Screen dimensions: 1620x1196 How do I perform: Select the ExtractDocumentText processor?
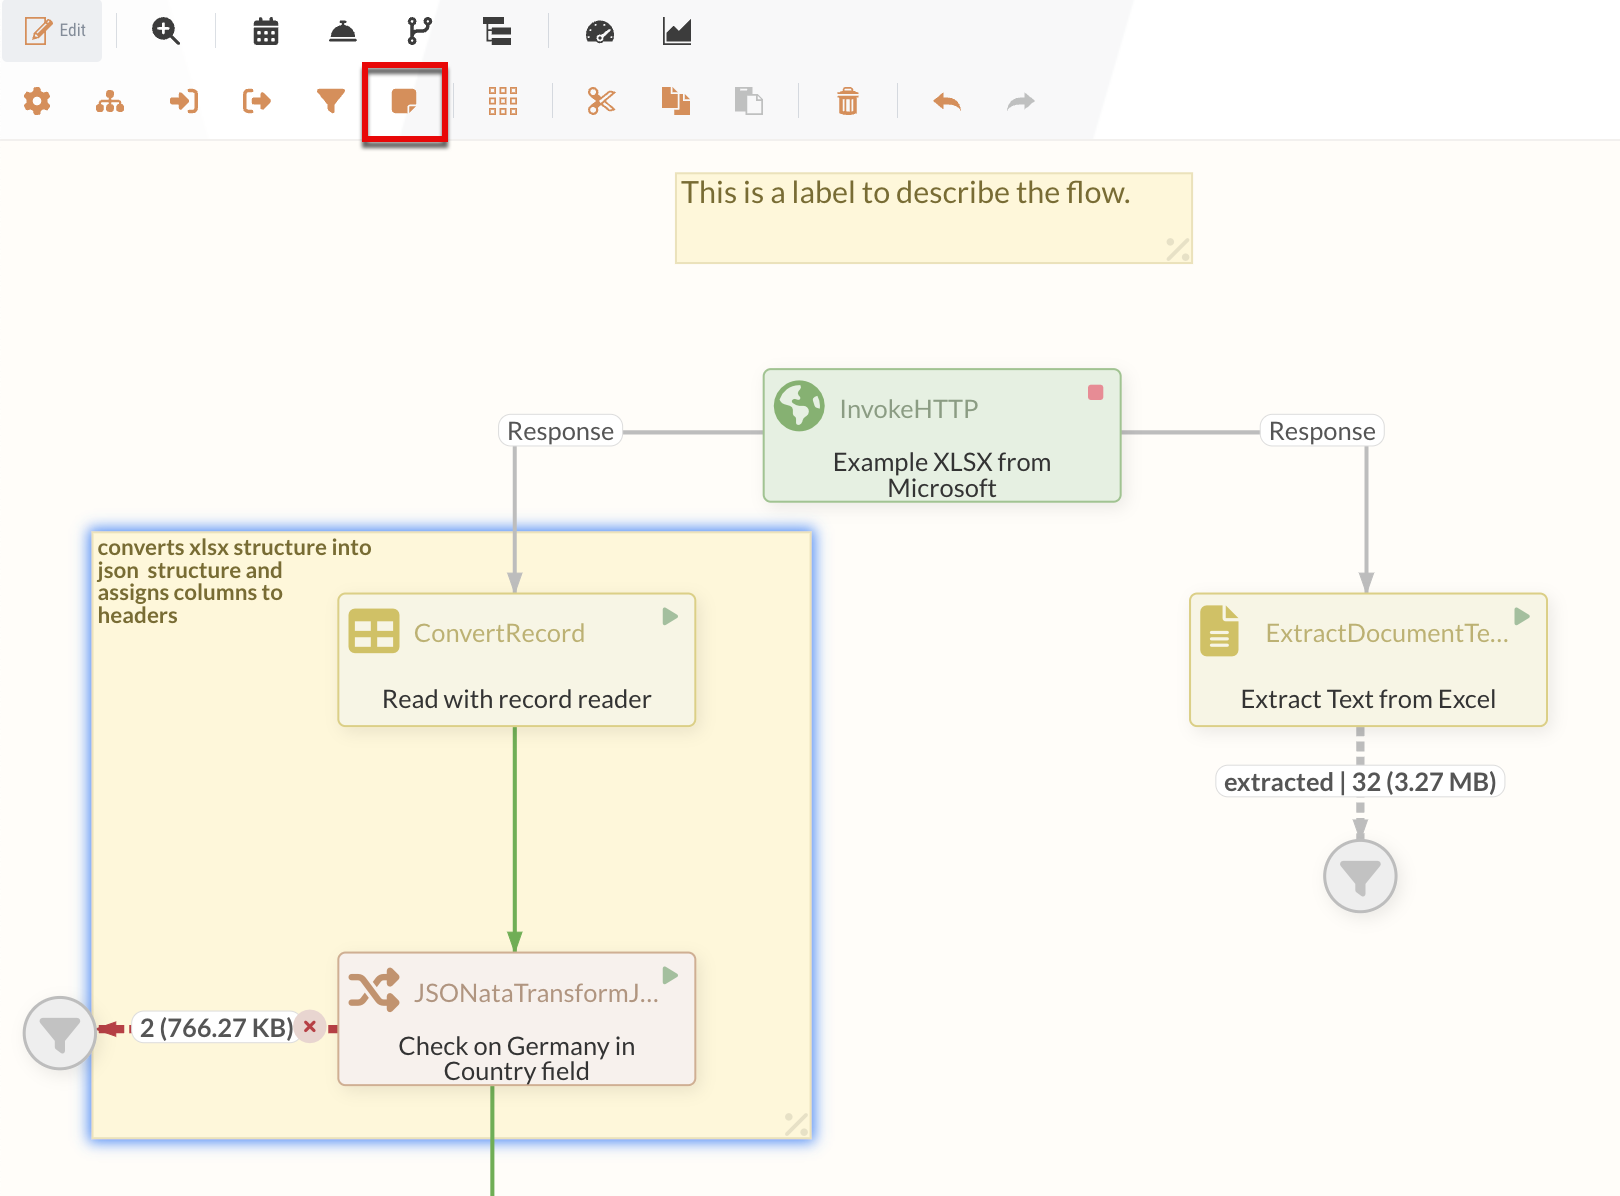(x=1368, y=660)
